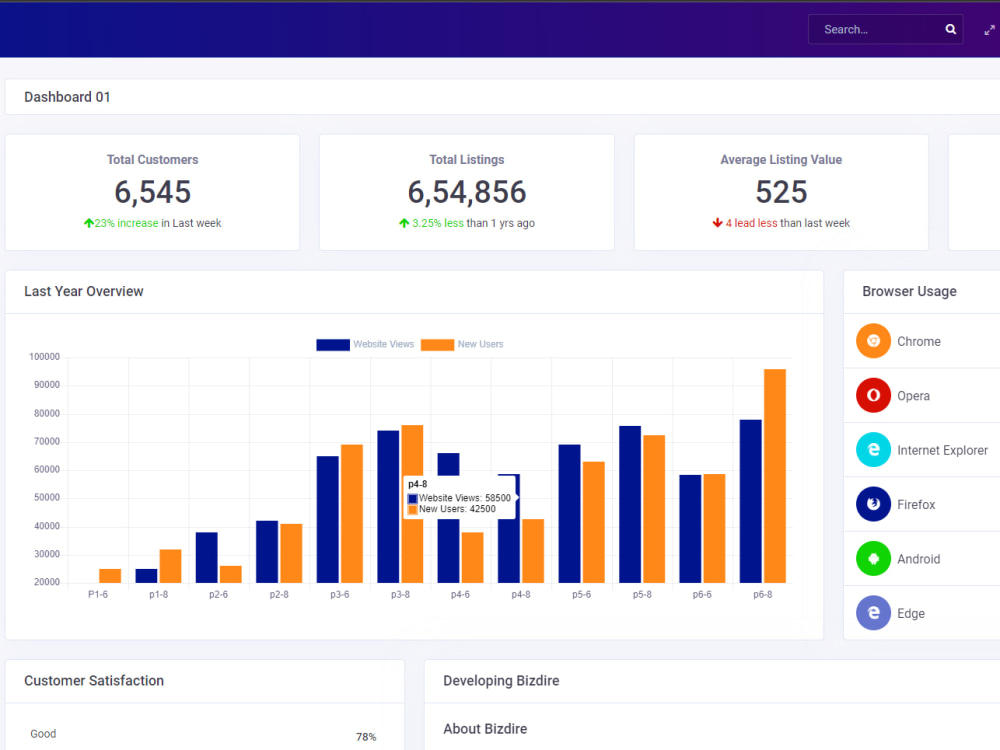The height and width of the screenshot is (750, 1000).
Task: Click the green up arrow under Total Listings
Action: [404, 223]
